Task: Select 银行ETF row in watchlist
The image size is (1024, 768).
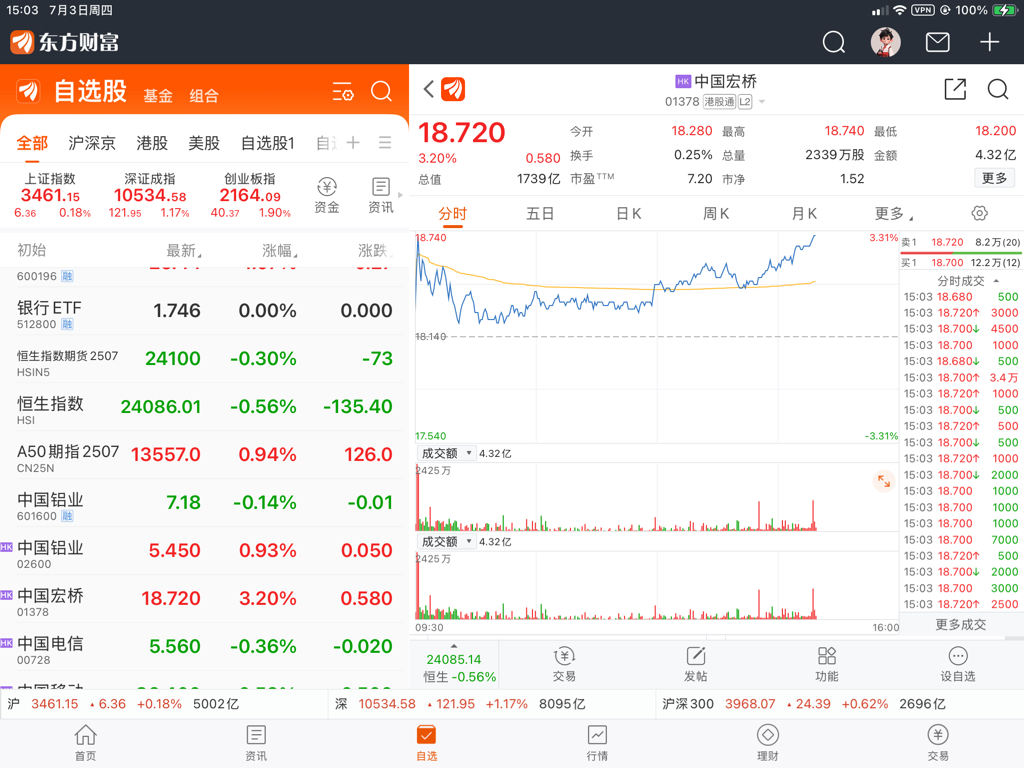Action: pyautogui.click(x=204, y=312)
